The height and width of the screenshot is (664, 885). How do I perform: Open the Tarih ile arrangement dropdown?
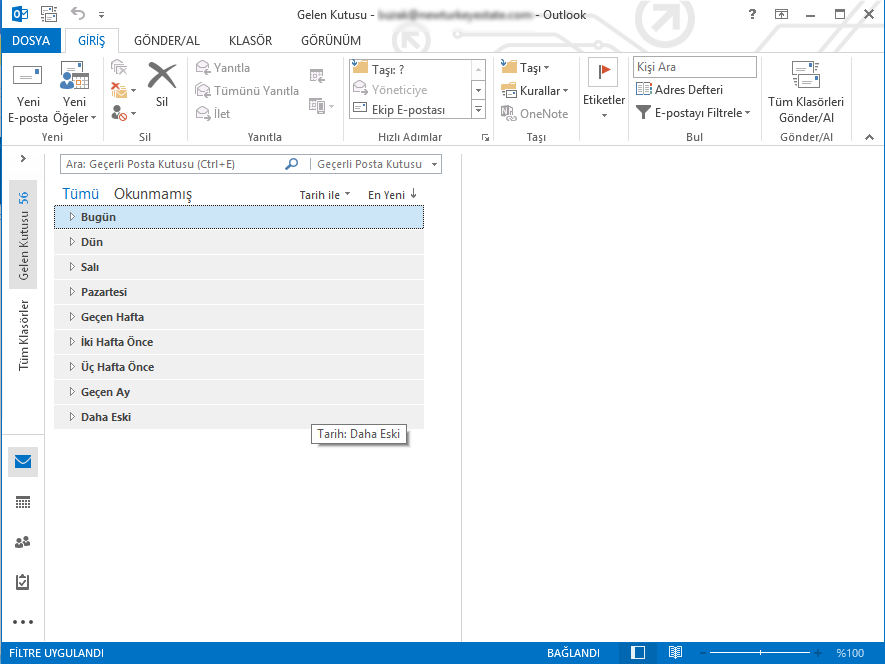point(325,195)
